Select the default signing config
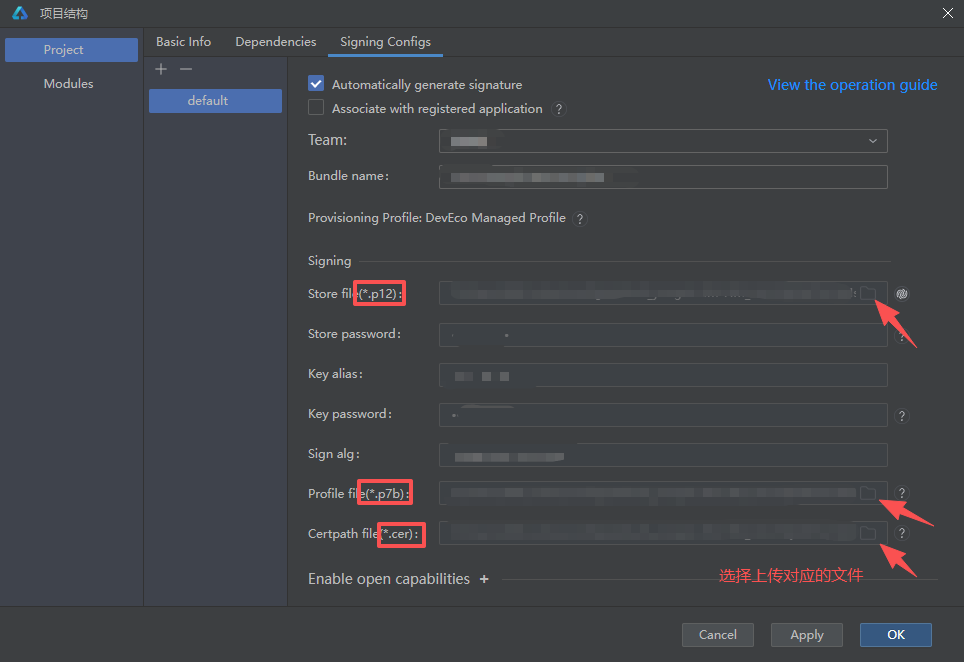The height and width of the screenshot is (662, 964). pos(215,101)
